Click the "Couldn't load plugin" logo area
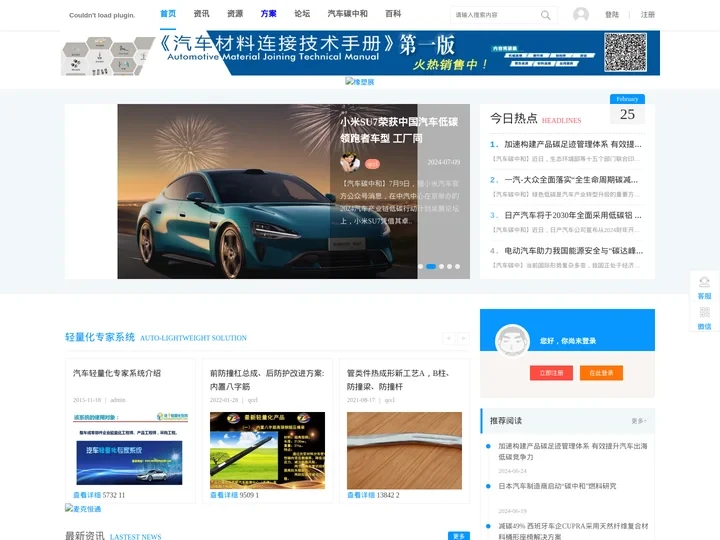720x540 pixels. (102, 15)
